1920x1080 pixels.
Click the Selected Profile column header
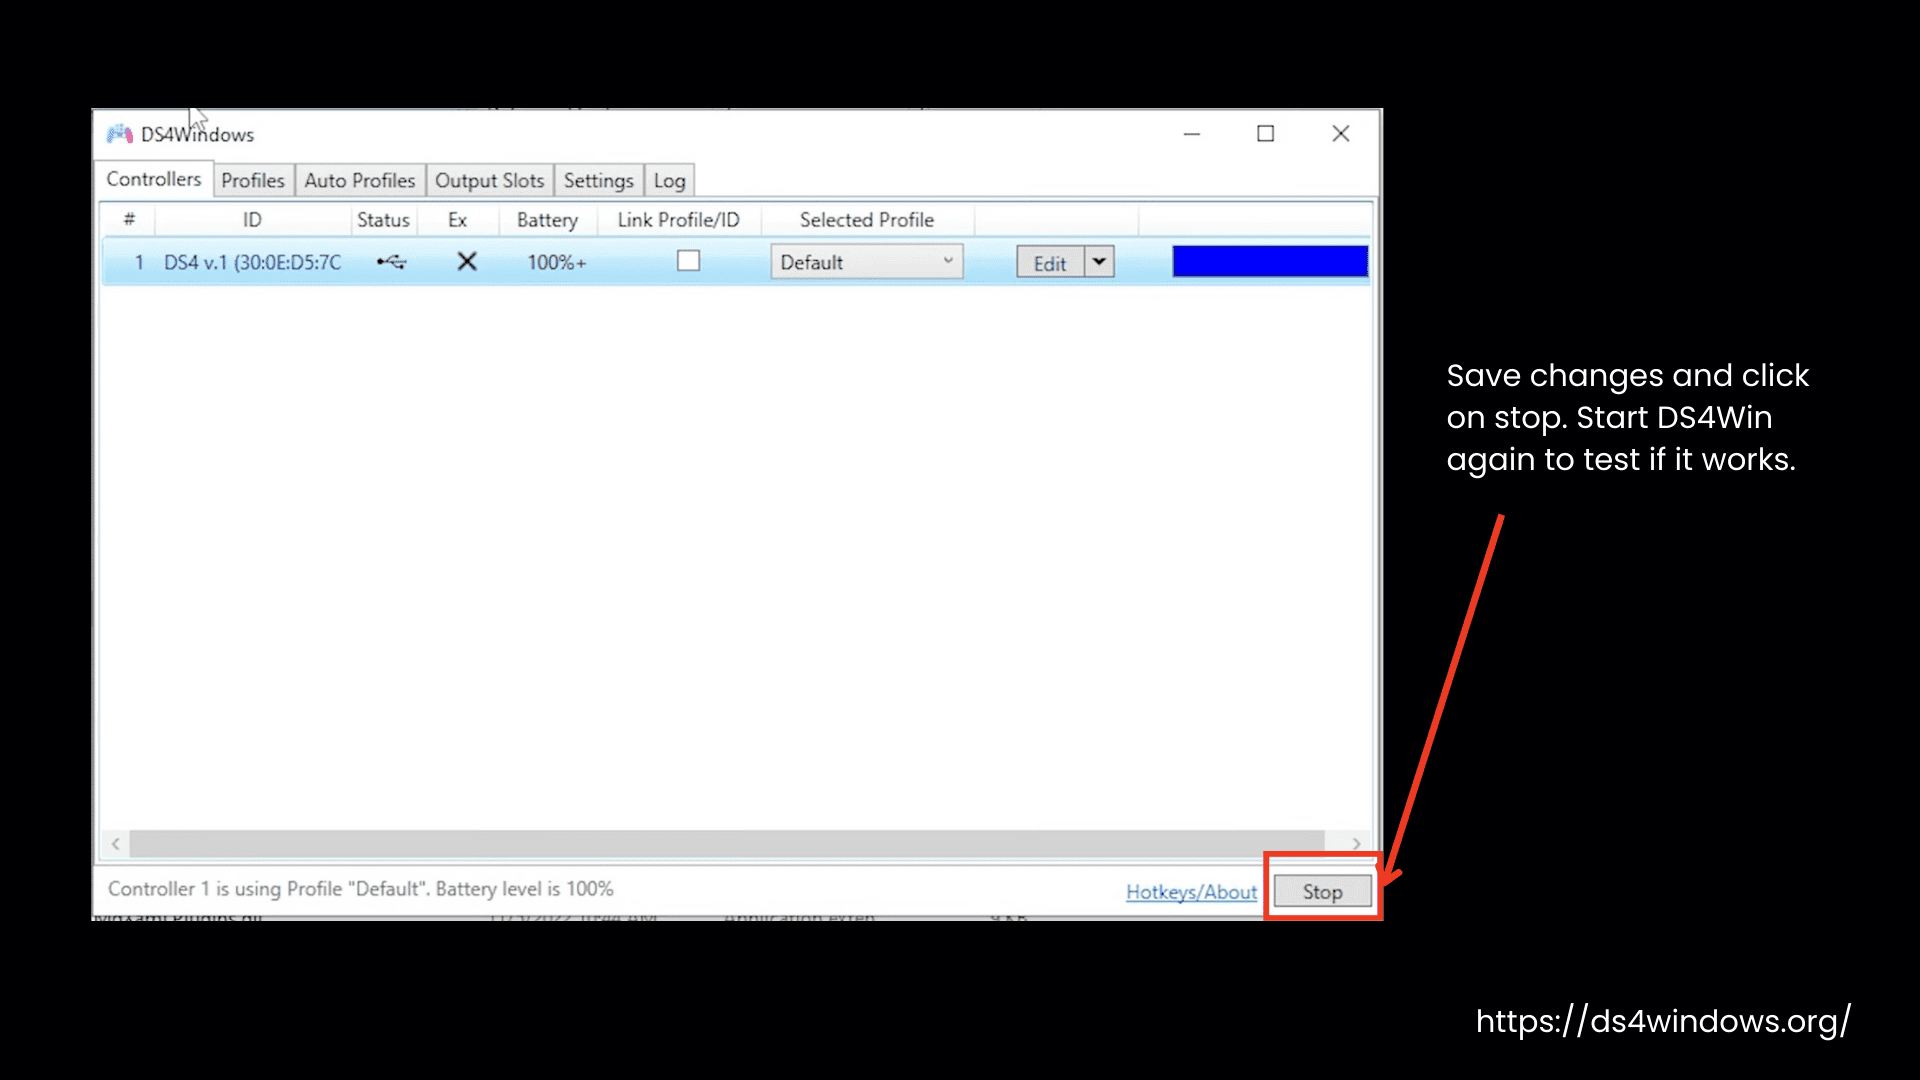click(866, 220)
